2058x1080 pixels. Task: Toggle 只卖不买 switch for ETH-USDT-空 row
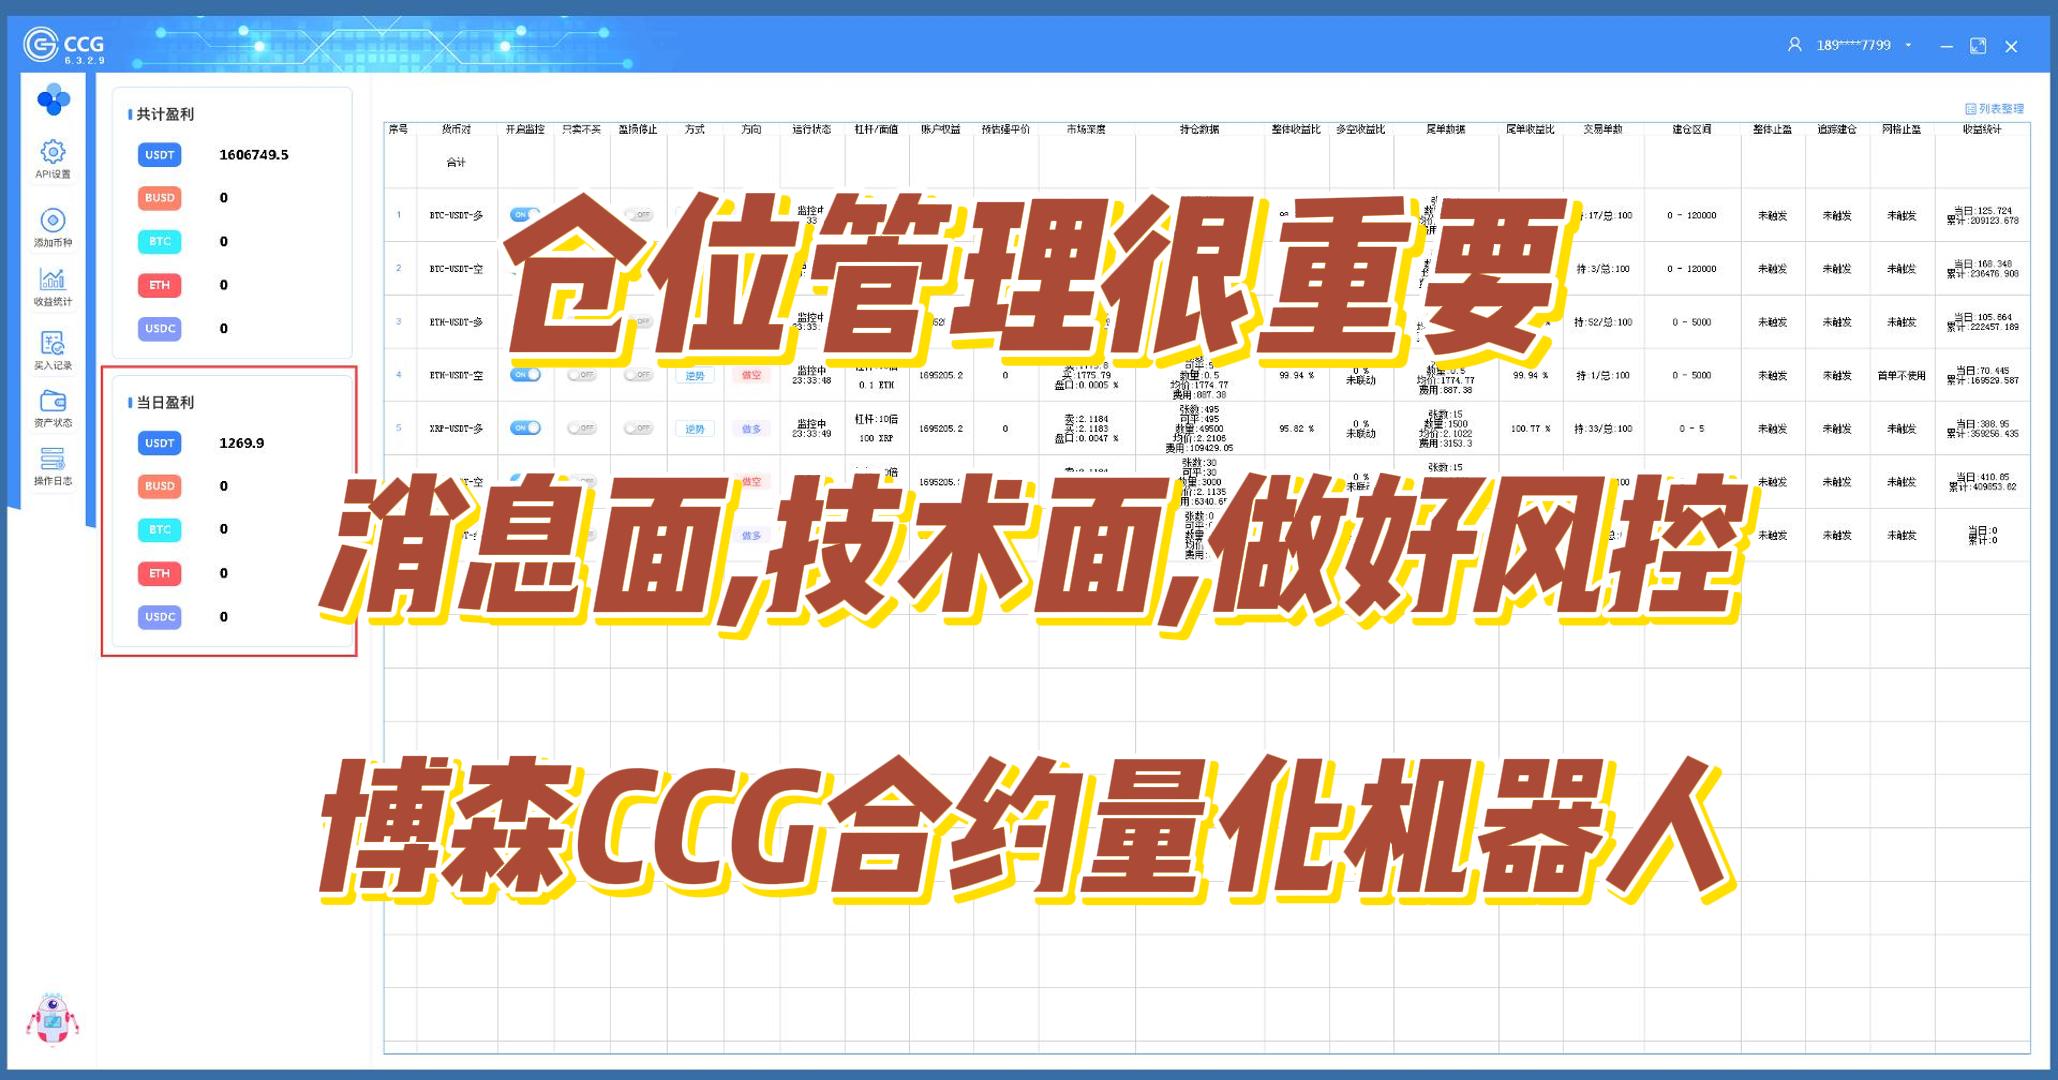click(581, 375)
